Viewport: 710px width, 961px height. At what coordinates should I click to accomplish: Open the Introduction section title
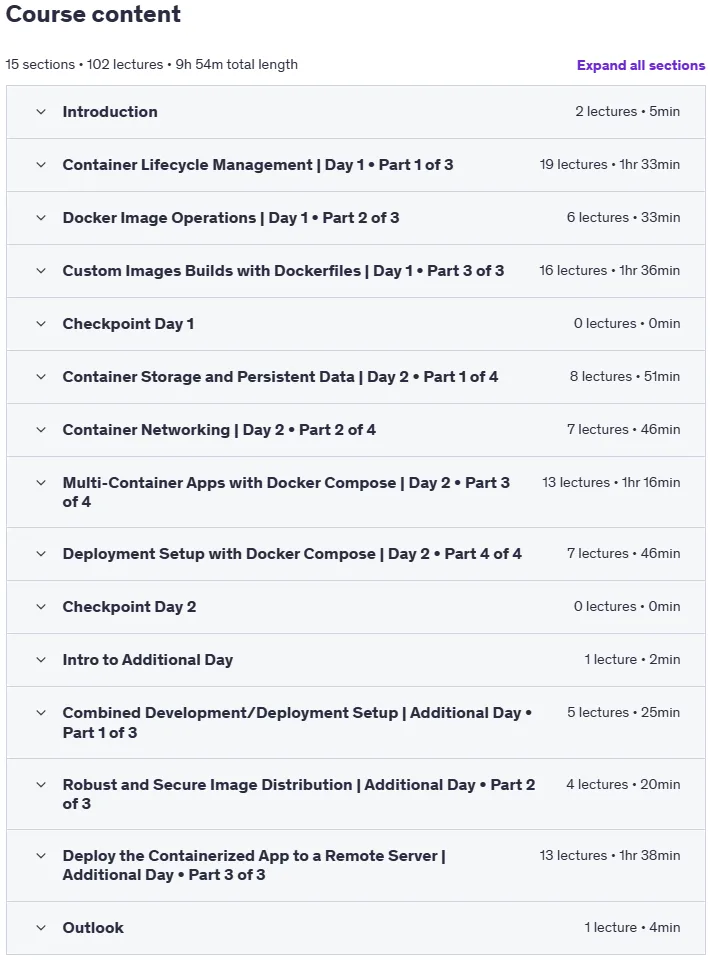coord(110,112)
